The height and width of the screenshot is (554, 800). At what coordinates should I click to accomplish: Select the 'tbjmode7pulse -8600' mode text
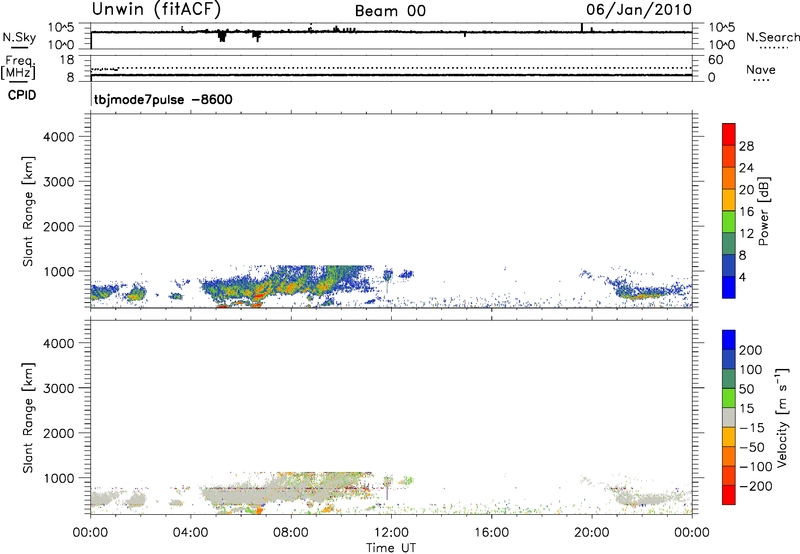[163, 99]
